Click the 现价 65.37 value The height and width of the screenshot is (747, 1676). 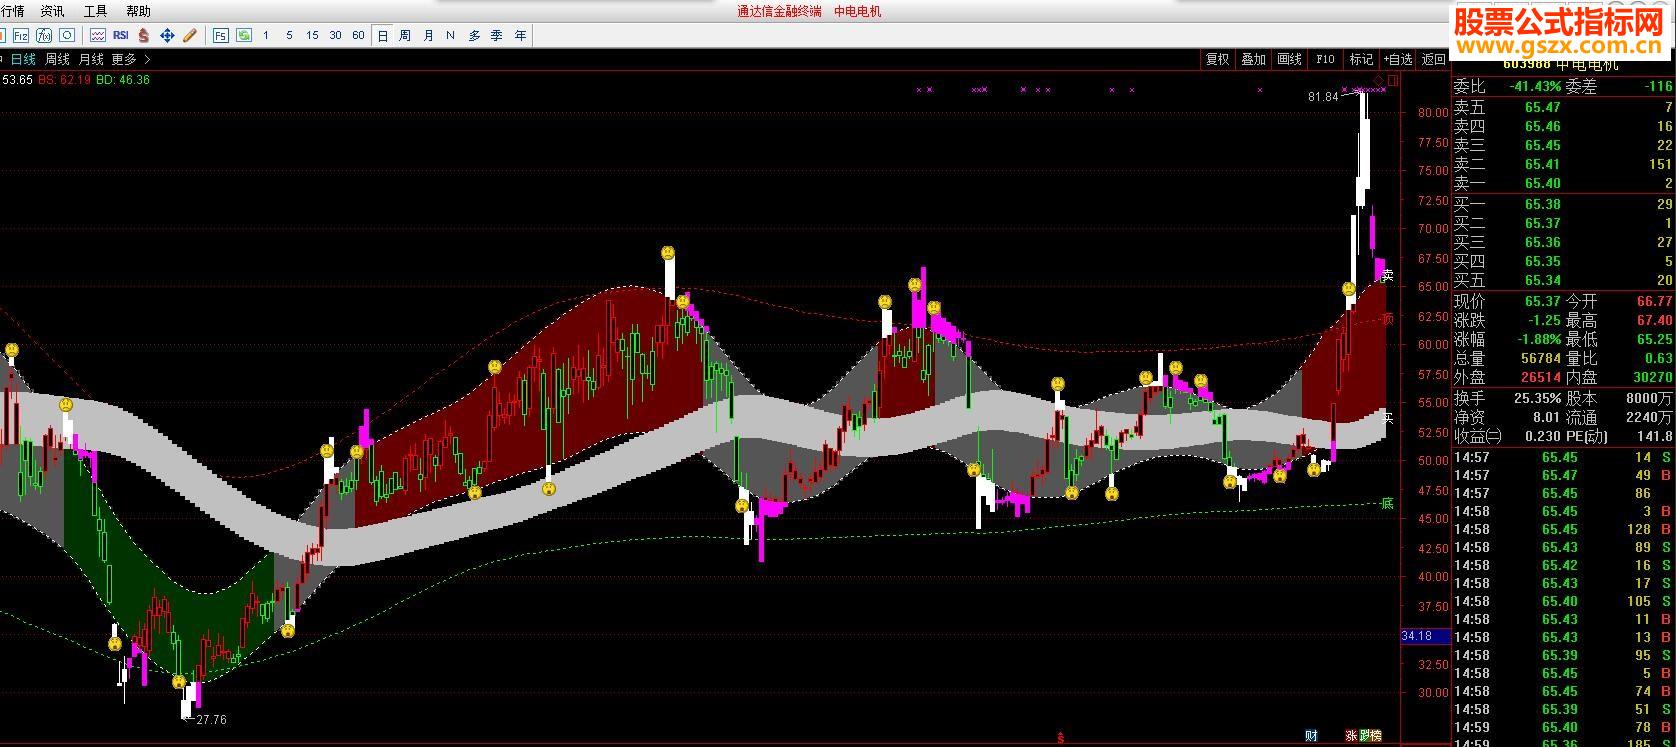coord(1543,301)
